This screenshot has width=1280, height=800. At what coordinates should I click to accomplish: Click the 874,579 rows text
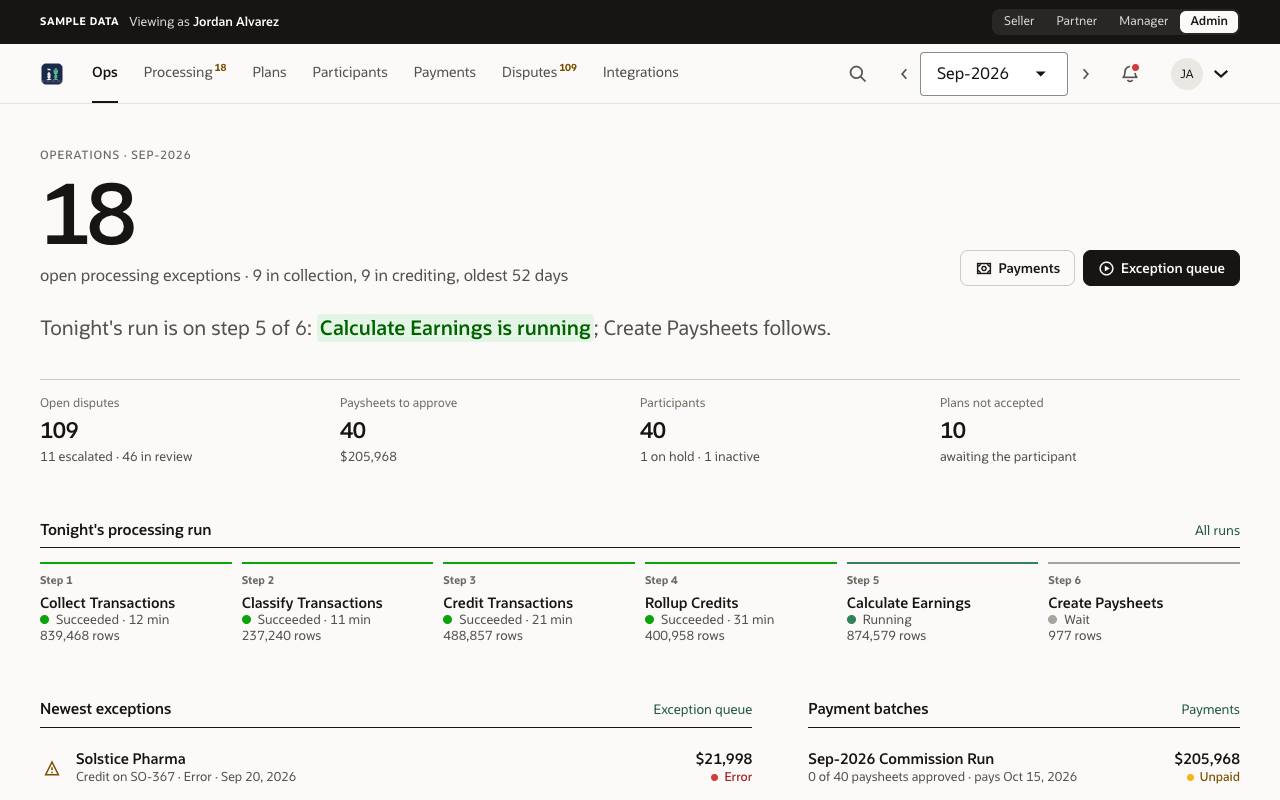(886, 636)
